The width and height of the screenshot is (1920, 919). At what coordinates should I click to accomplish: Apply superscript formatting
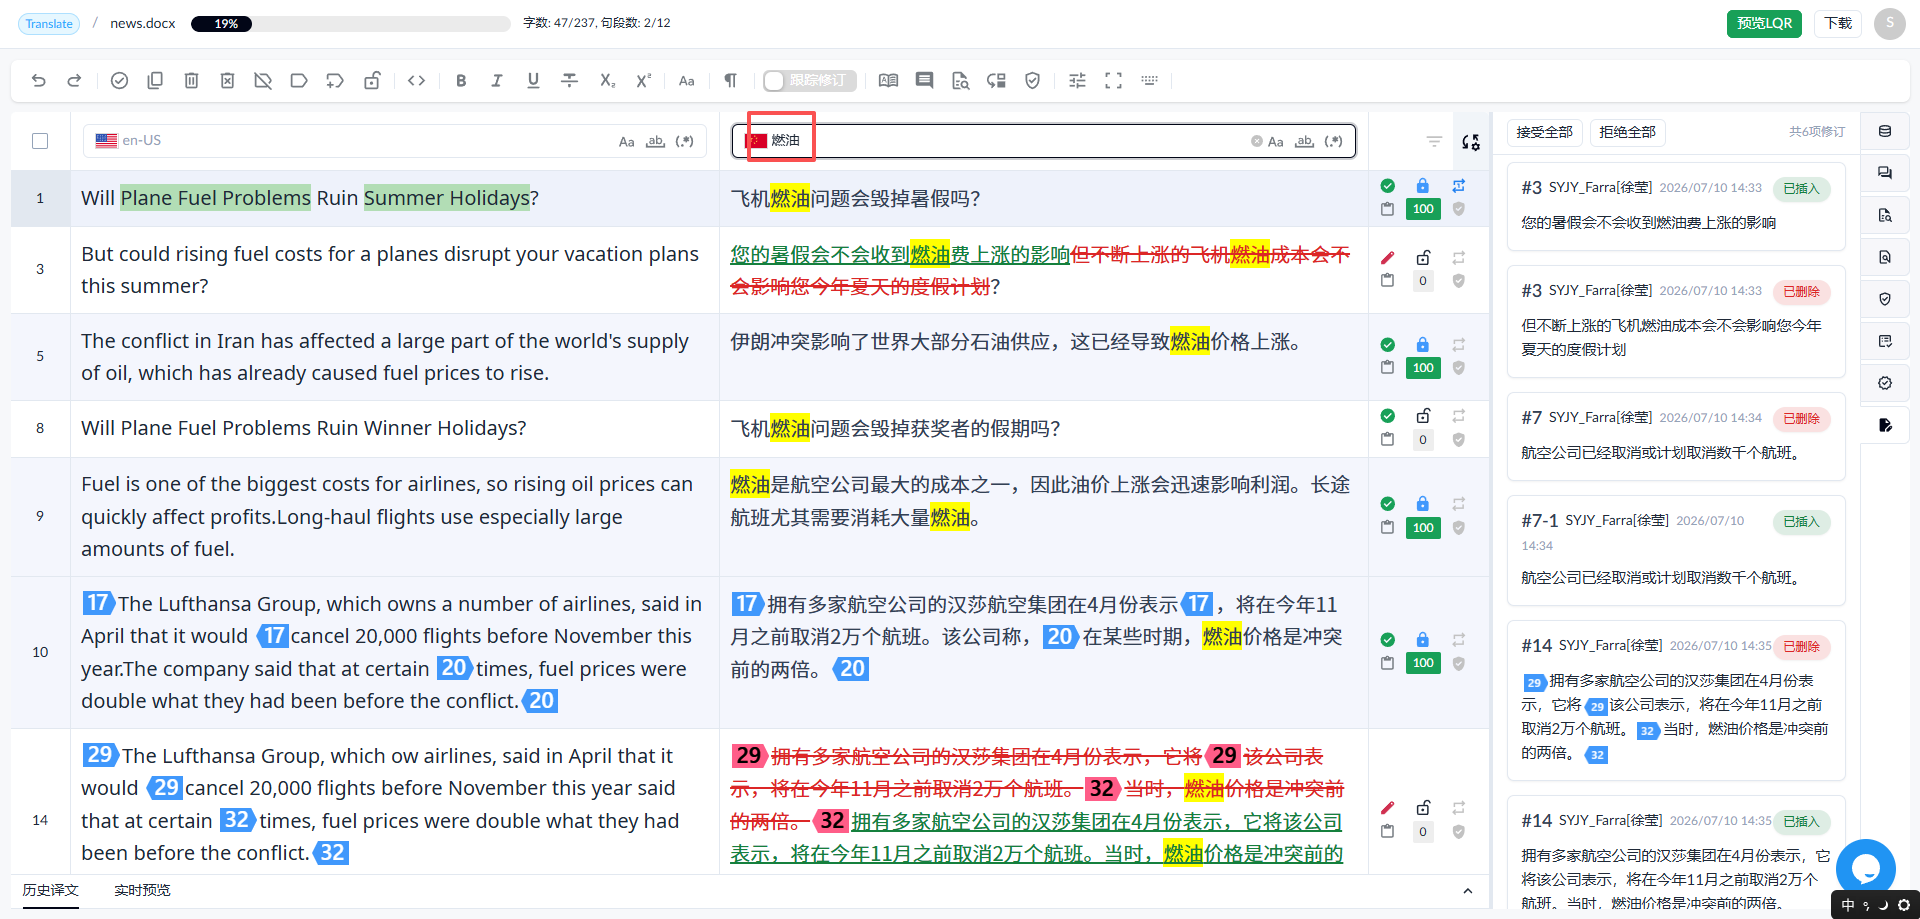[x=644, y=81]
